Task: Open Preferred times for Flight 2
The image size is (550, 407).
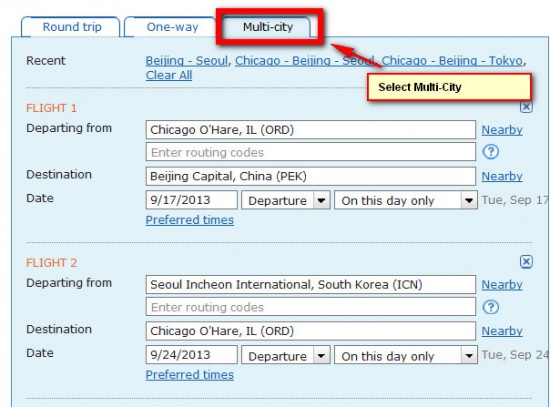Action: 190,375
